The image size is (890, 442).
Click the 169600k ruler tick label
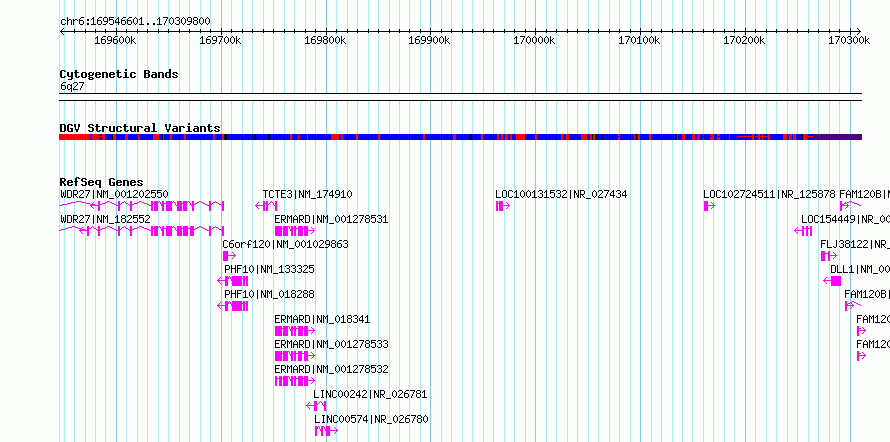pos(115,40)
